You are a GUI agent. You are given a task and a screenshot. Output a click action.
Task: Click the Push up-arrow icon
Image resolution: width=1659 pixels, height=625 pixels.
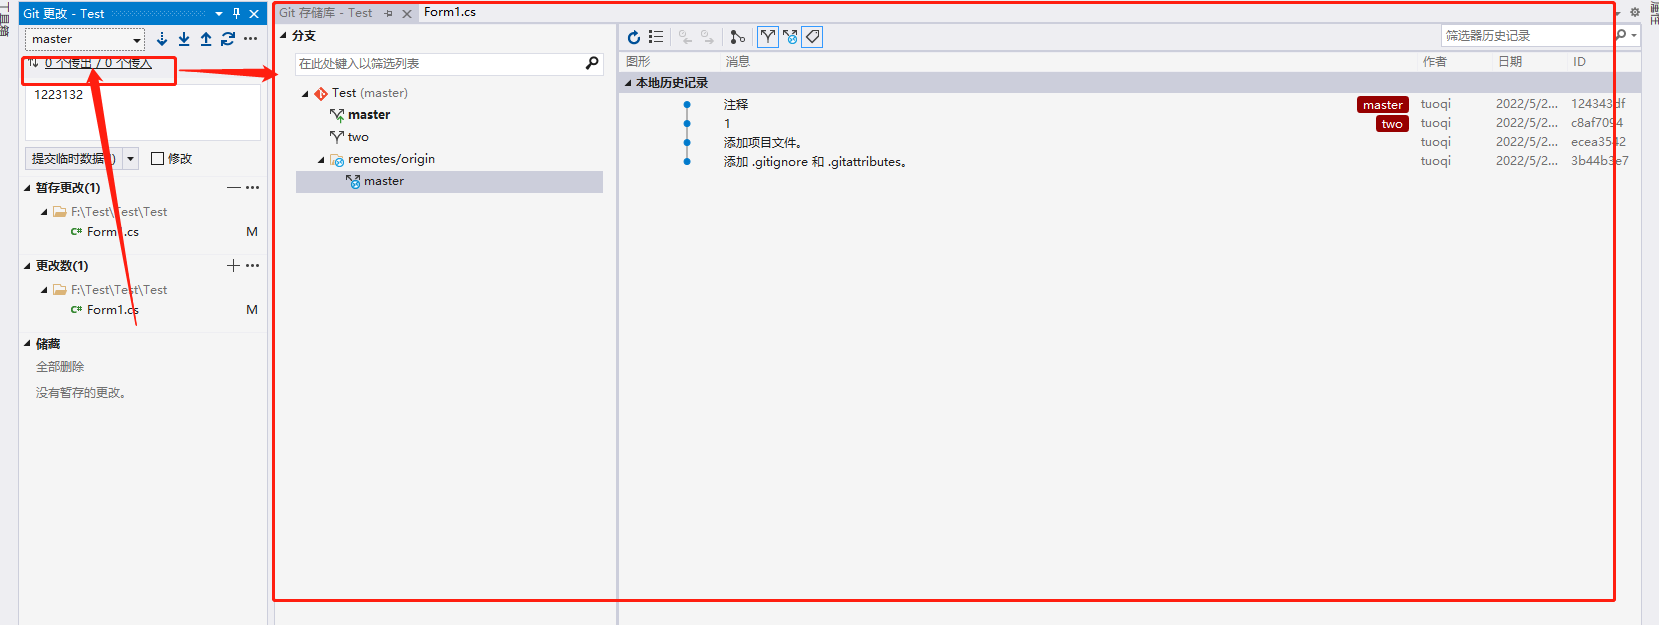point(206,39)
